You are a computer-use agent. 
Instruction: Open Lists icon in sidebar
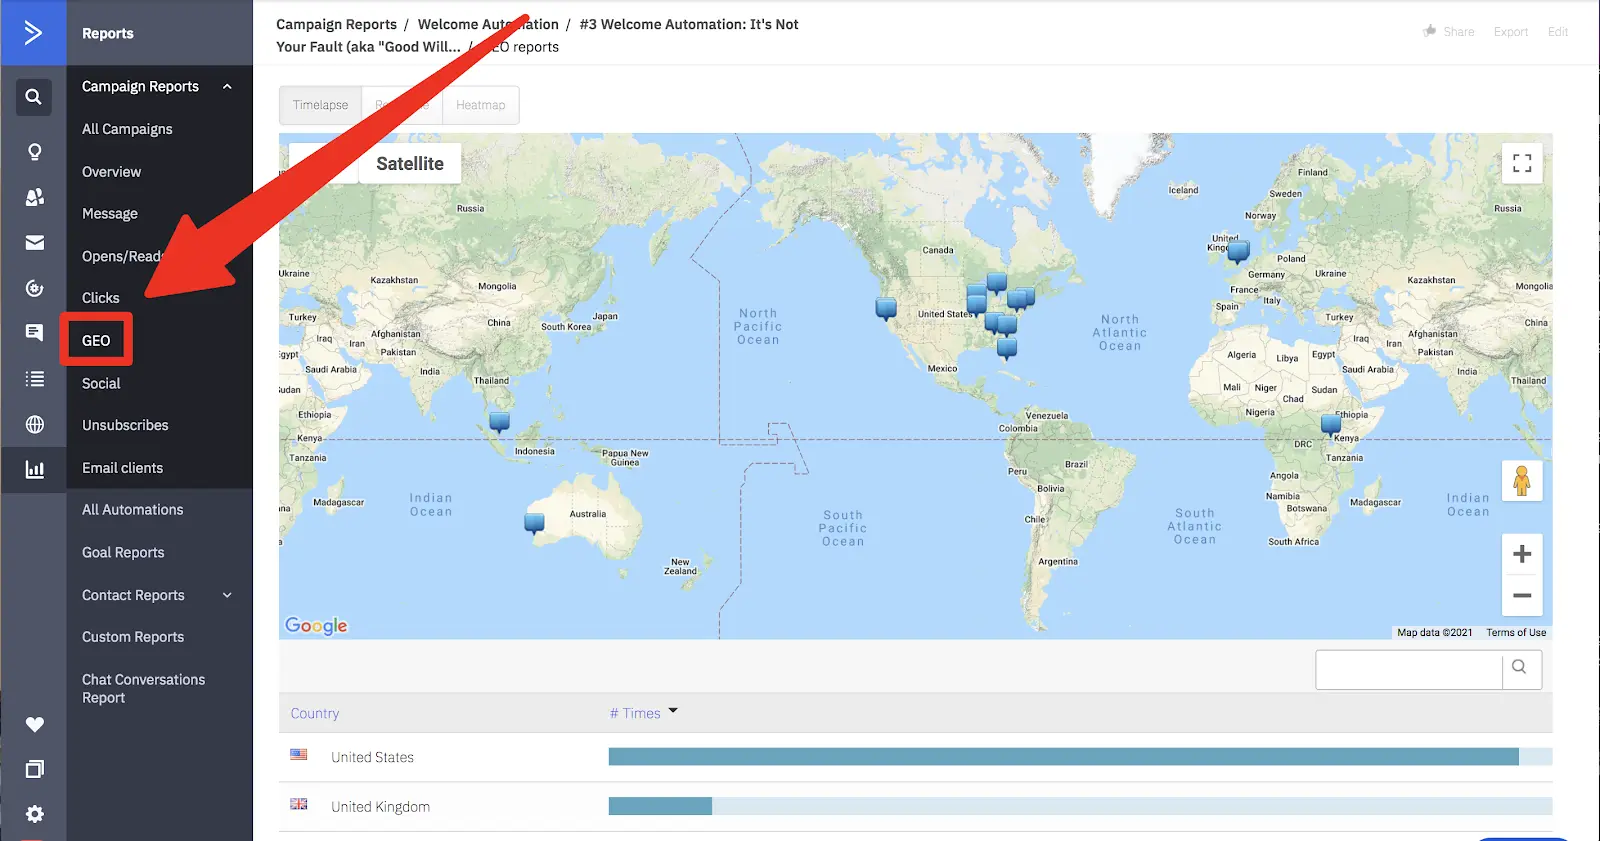click(x=34, y=378)
